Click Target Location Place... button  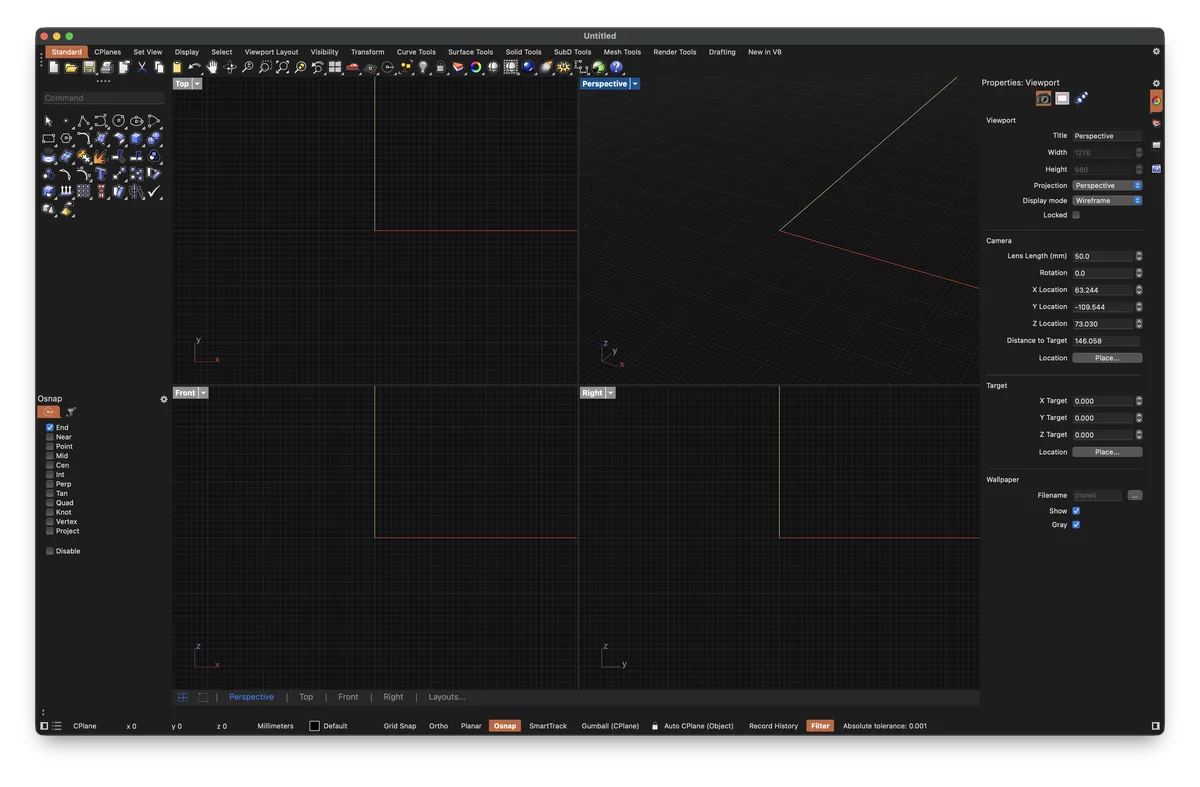[1107, 452]
